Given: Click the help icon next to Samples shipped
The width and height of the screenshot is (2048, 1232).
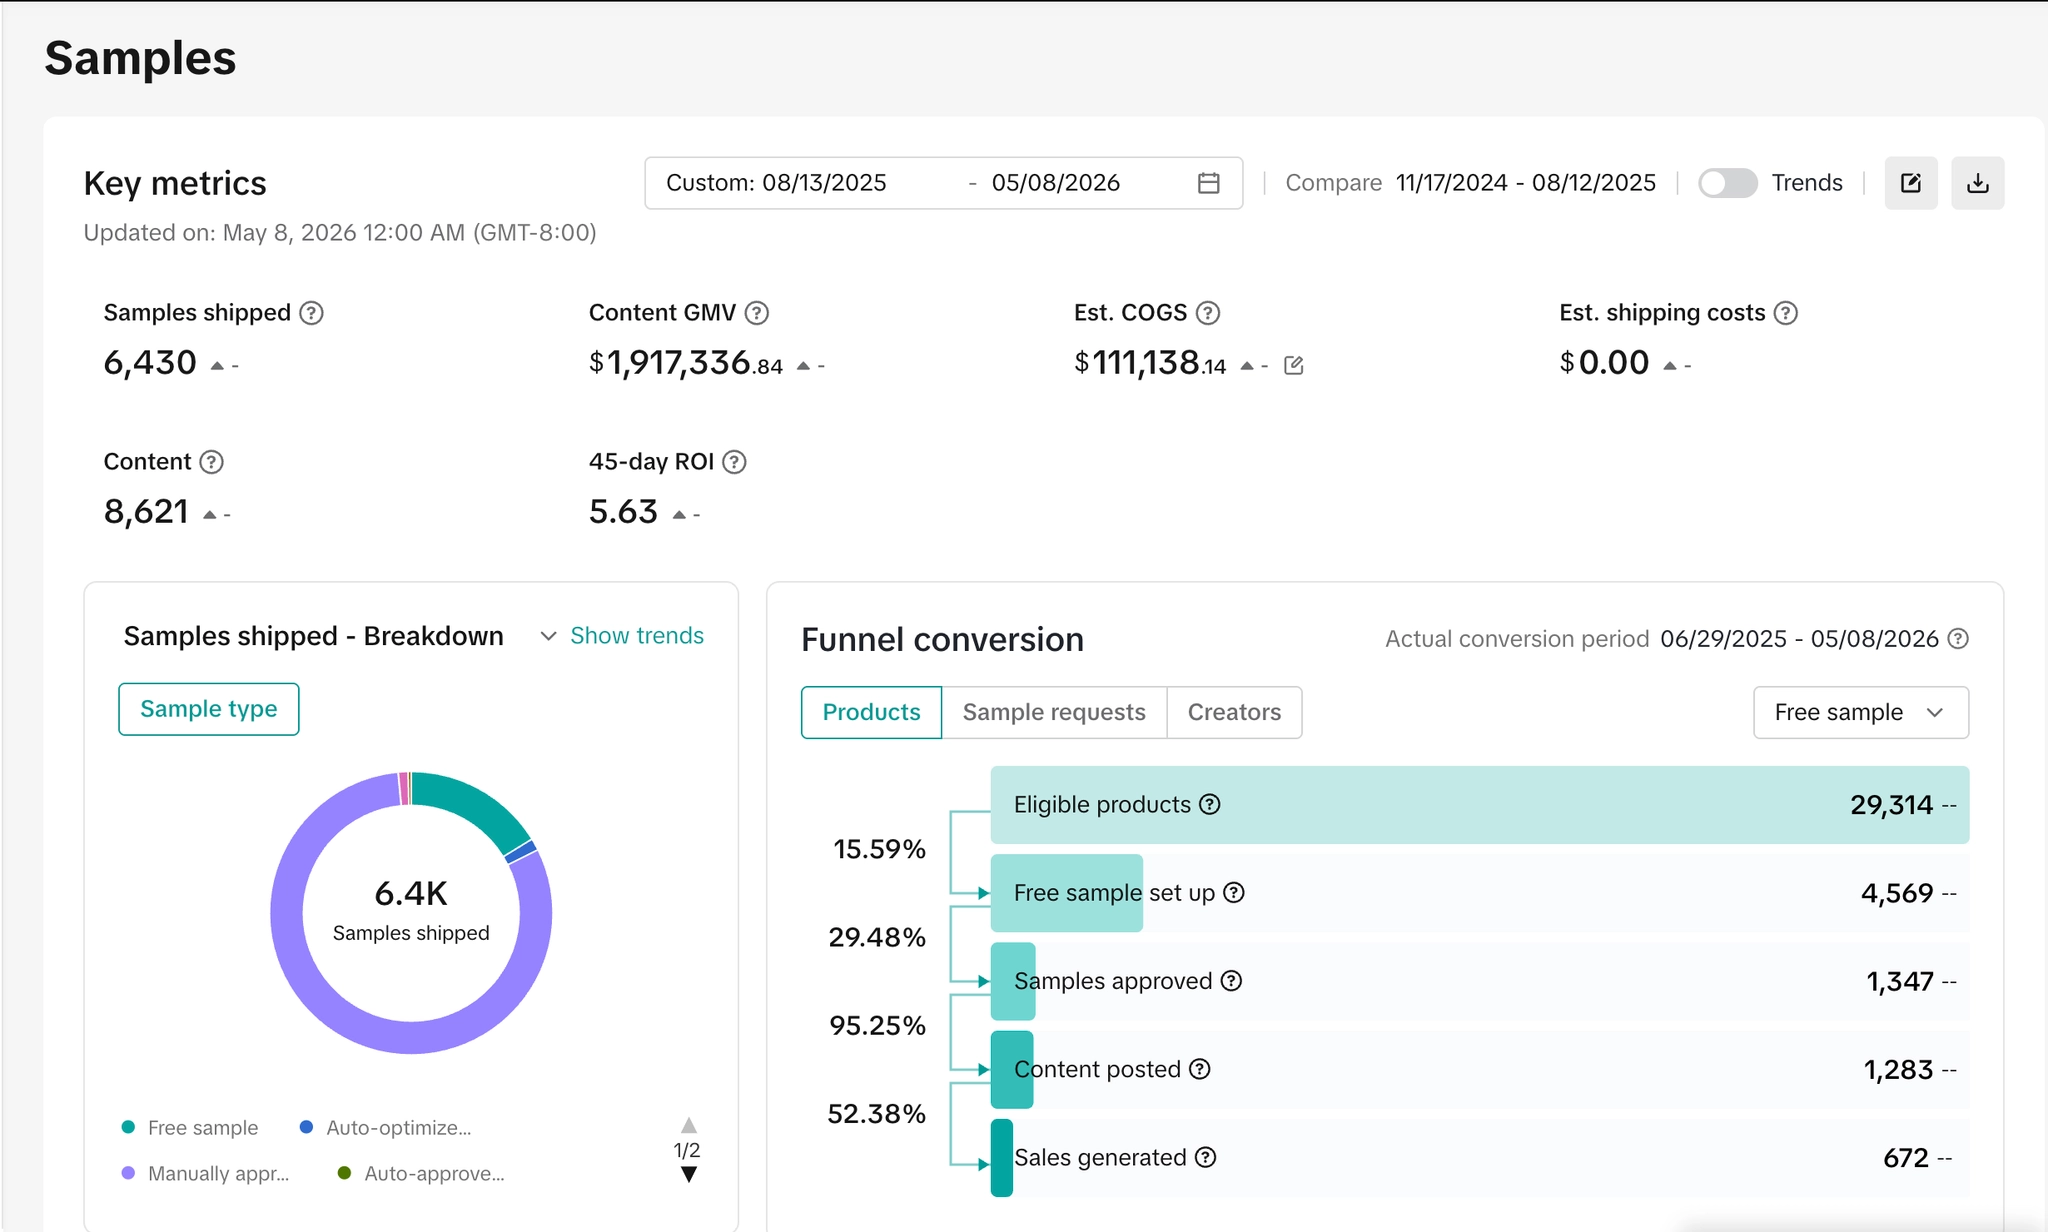Looking at the screenshot, I should [x=312, y=313].
